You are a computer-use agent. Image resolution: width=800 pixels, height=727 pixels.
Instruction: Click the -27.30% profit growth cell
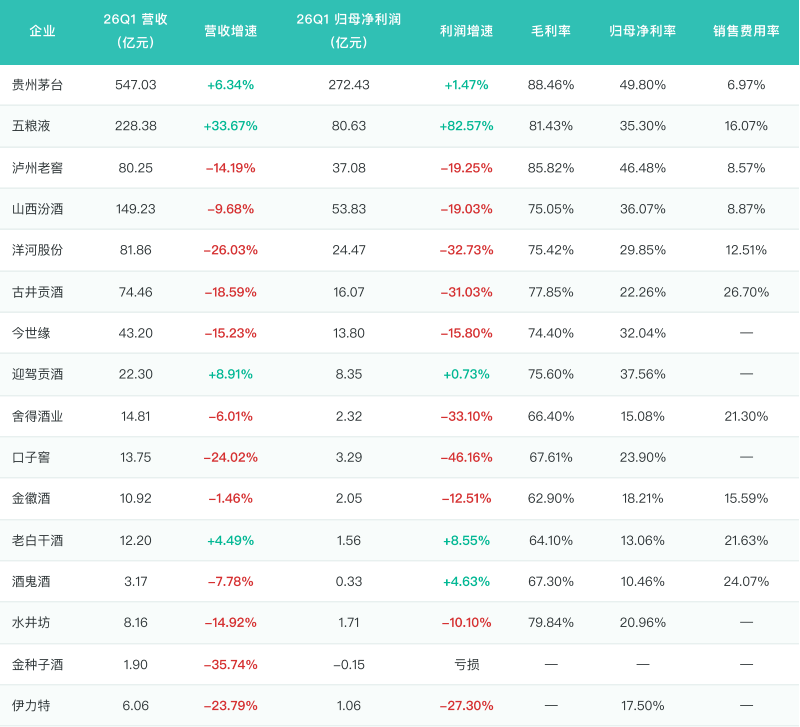pos(466,706)
